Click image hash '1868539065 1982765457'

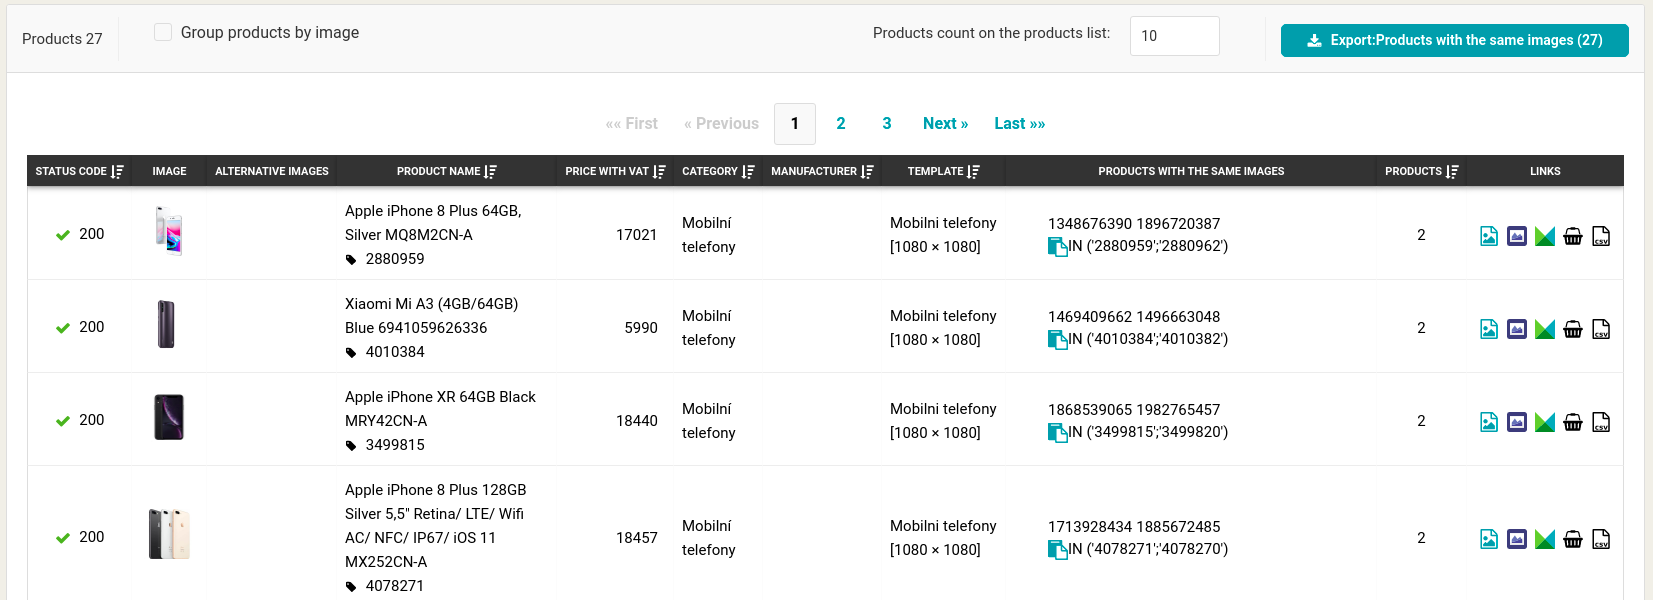tap(1134, 410)
